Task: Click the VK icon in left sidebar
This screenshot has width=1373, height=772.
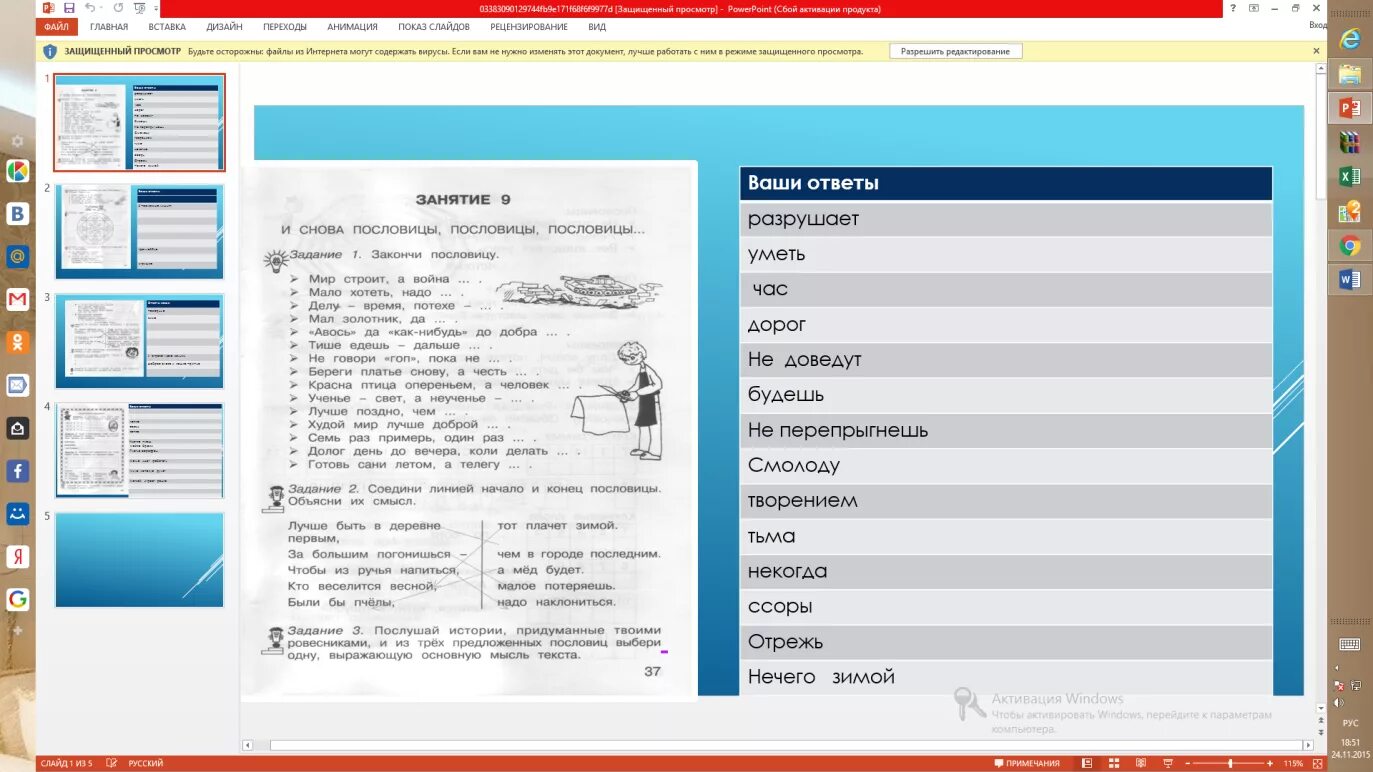Action: tap(17, 213)
